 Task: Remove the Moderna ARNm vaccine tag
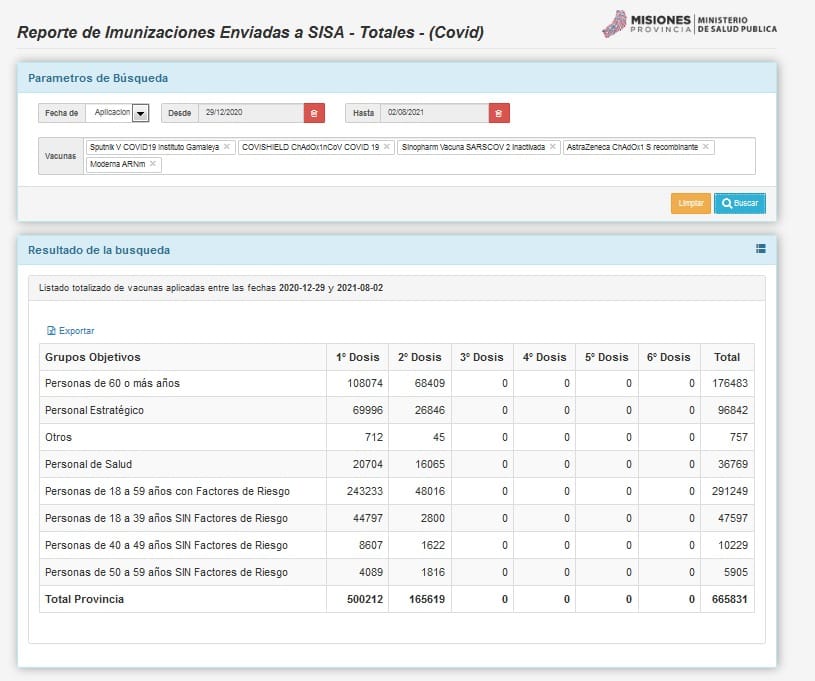pos(153,164)
